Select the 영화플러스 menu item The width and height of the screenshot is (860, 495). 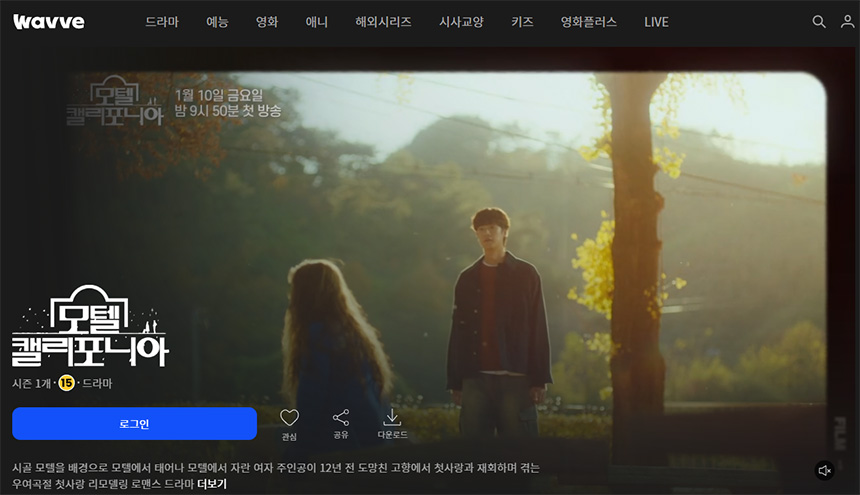(589, 22)
